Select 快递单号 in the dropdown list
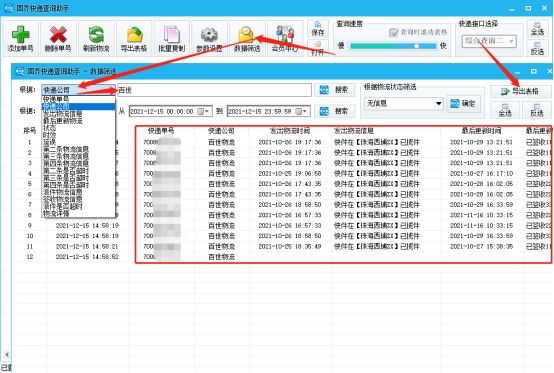Image resolution: width=554 pixels, height=373 pixels. coord(78,99)
